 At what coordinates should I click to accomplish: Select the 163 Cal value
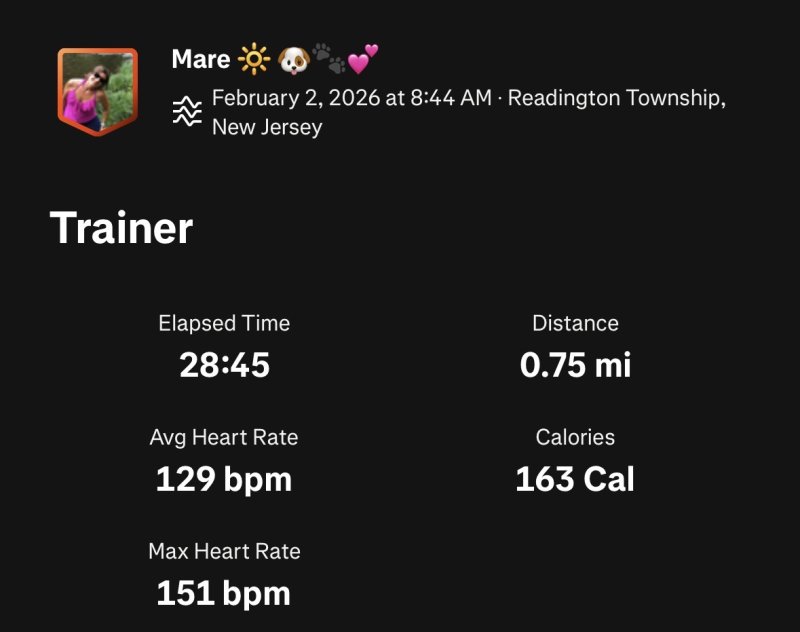[x=575, y=480]
